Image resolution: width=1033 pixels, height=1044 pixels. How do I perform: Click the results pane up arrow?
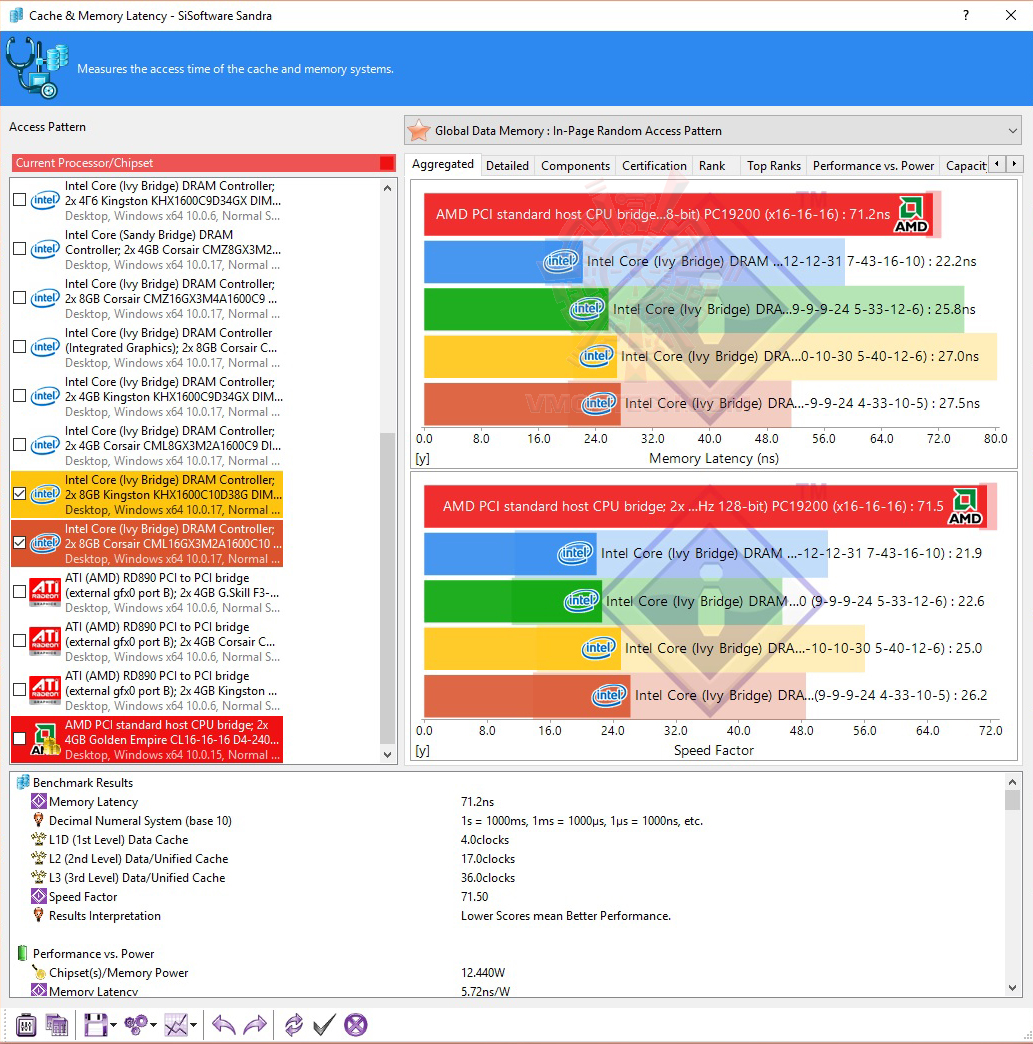(x=1012, y=782)
